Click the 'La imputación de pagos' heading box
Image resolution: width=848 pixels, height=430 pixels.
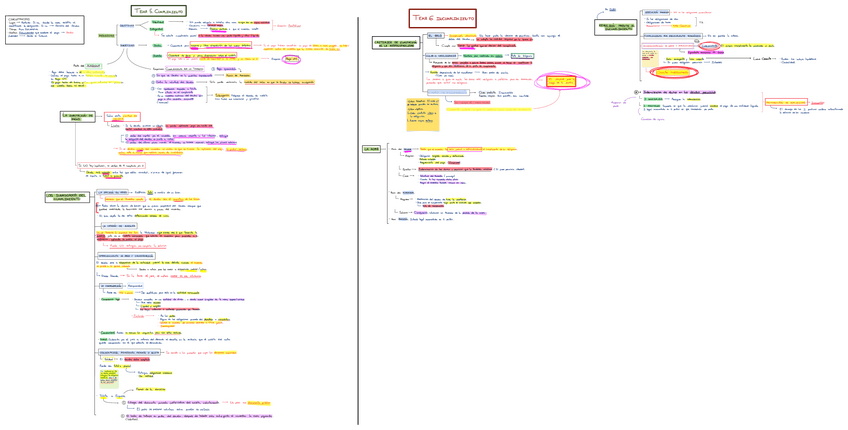(77, 117)
